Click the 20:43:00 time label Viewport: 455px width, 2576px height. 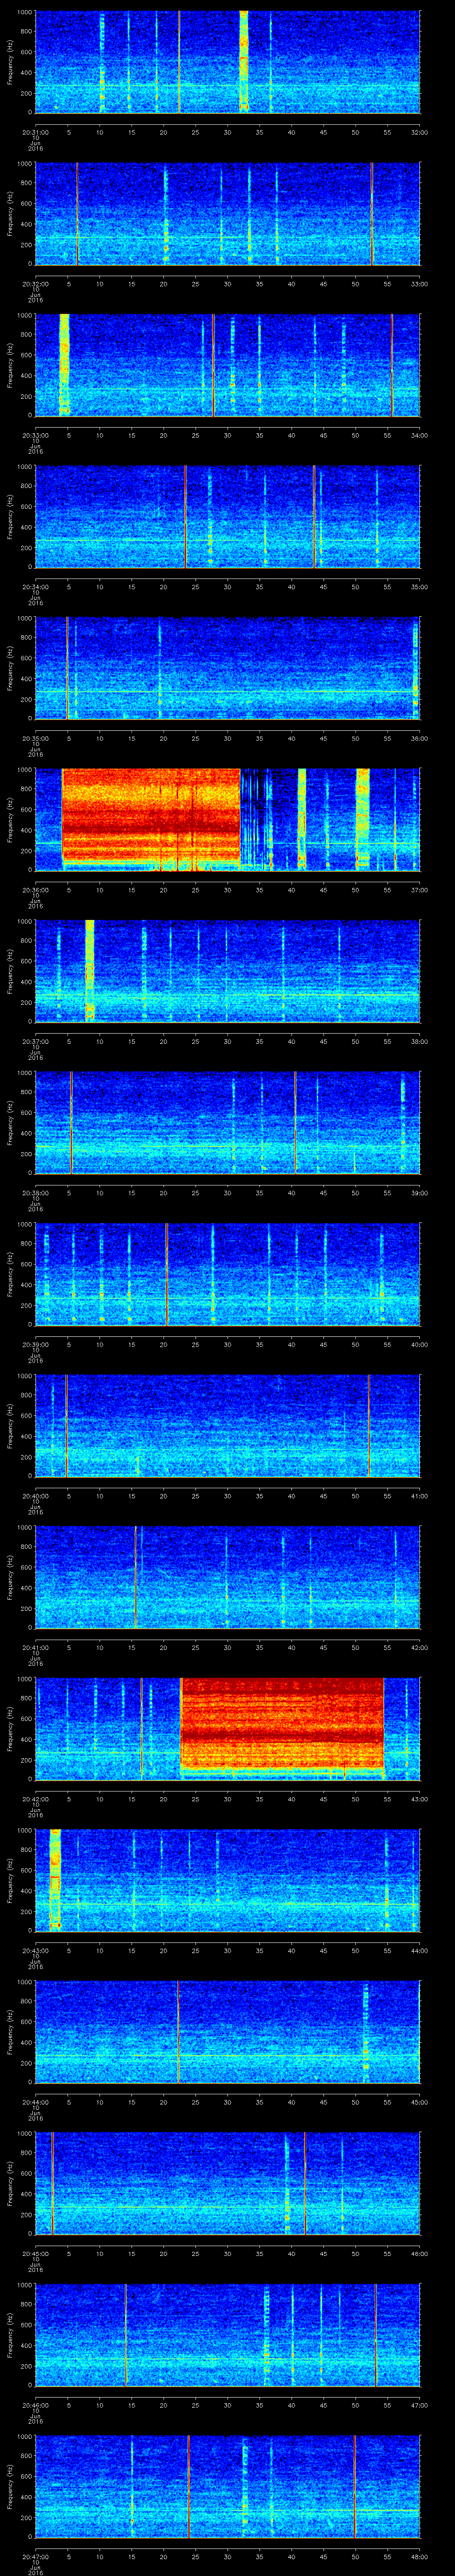(x=35, y=1949)
